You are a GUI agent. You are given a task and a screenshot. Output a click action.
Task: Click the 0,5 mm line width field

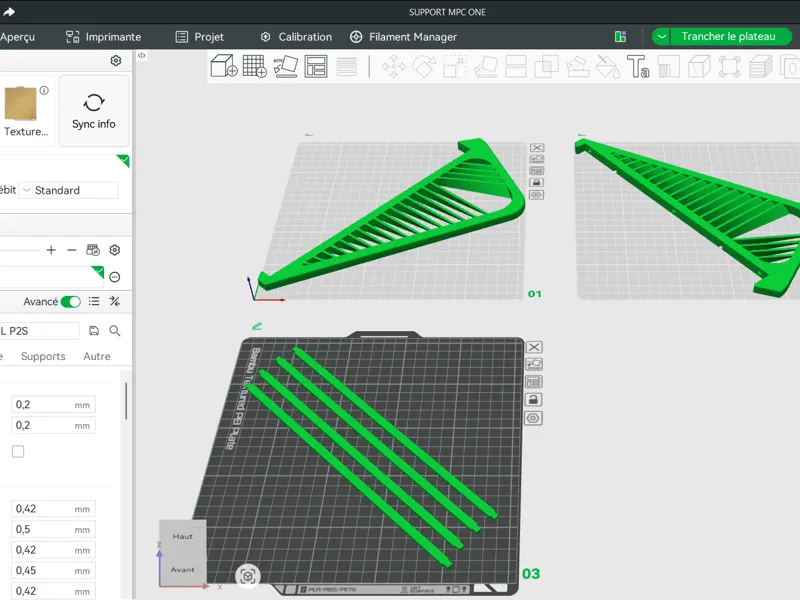[53, 529]
